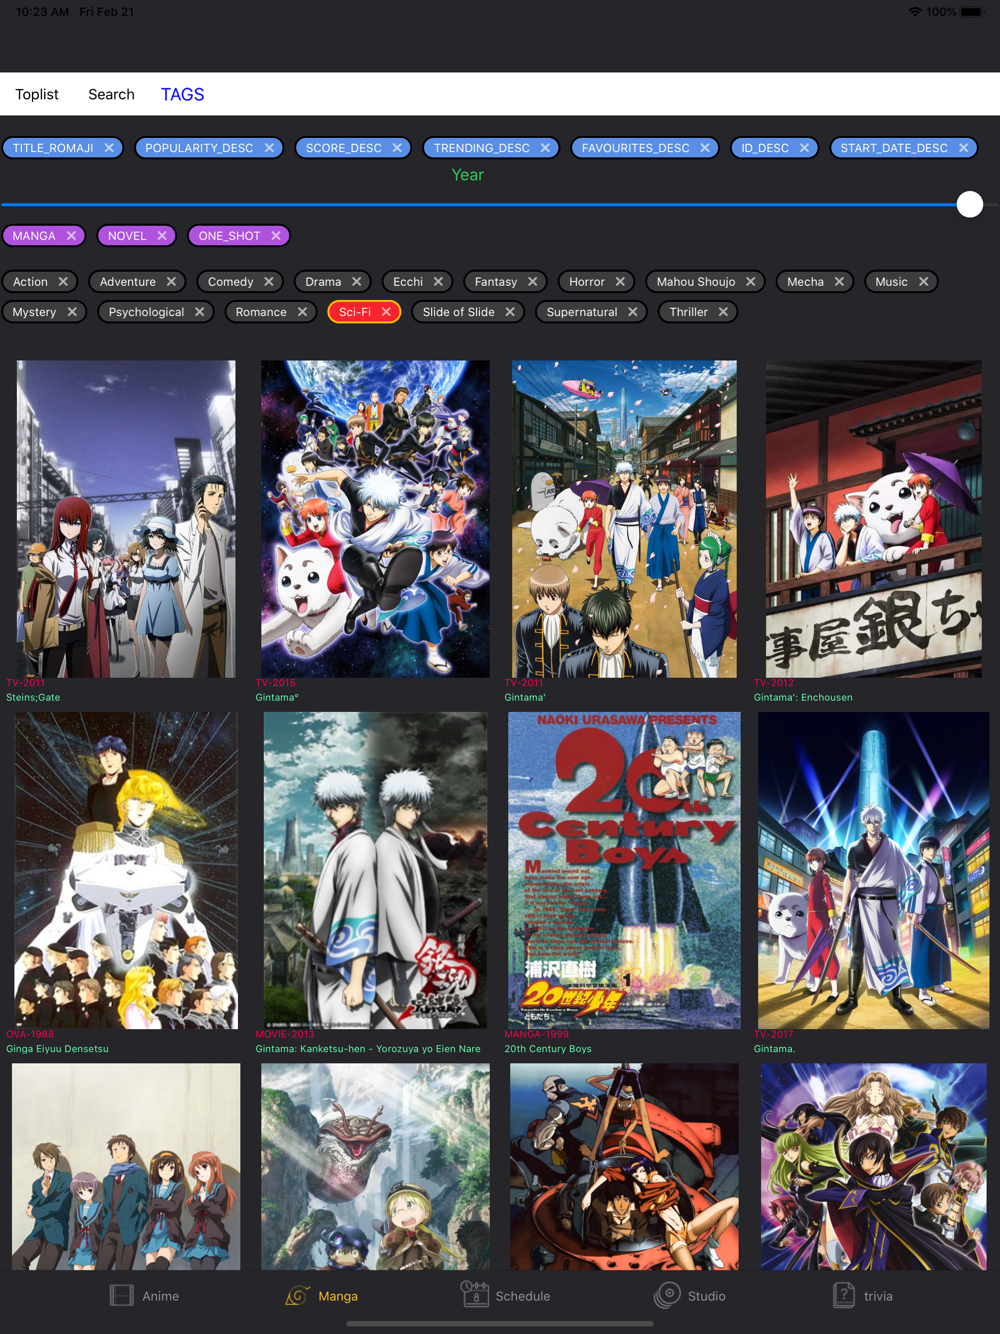Toggle the Psychological genre tag
Screen dimensions: 1000x1334
[156, 312]
